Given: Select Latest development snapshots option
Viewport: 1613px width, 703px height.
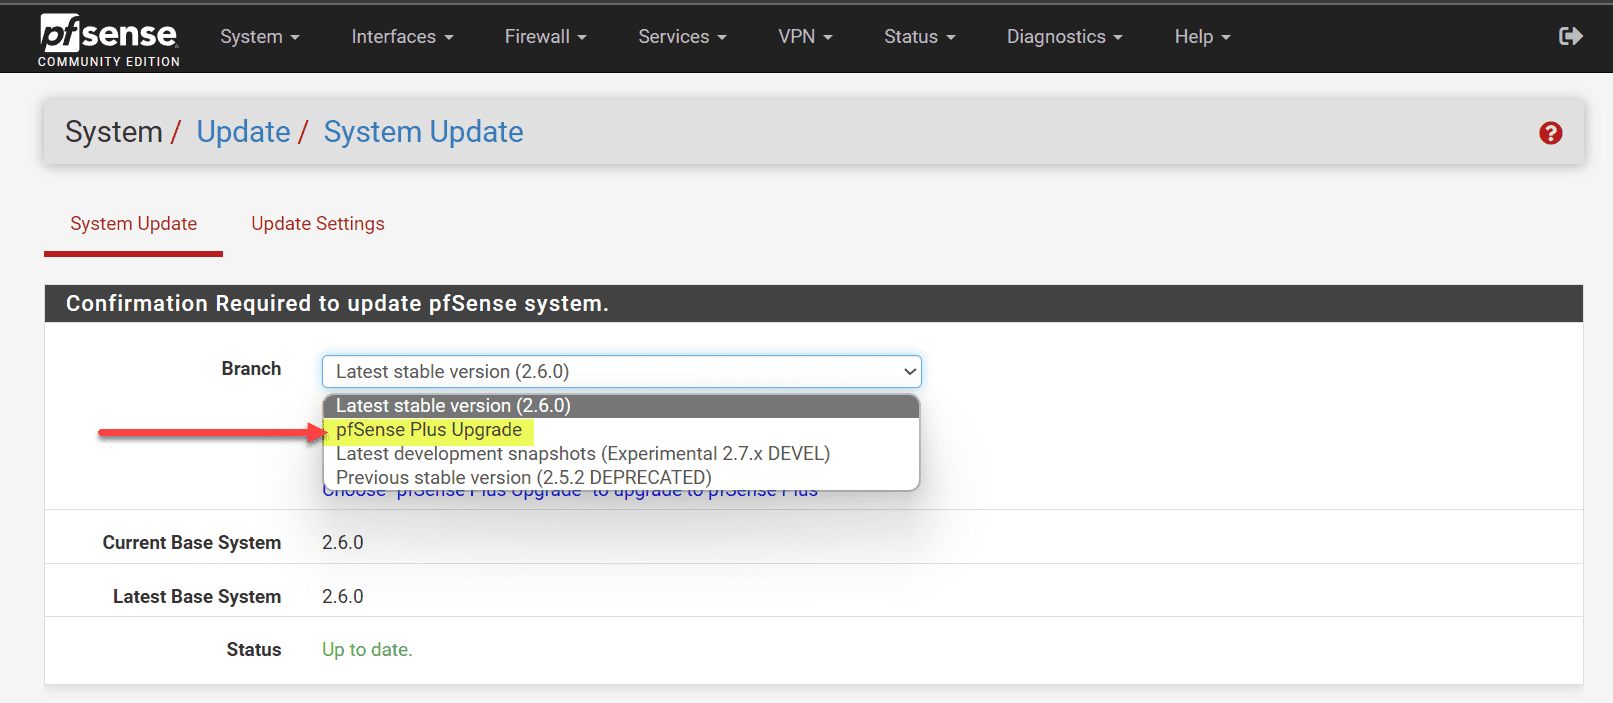Looking at the screenshot, I should point(582,454).
